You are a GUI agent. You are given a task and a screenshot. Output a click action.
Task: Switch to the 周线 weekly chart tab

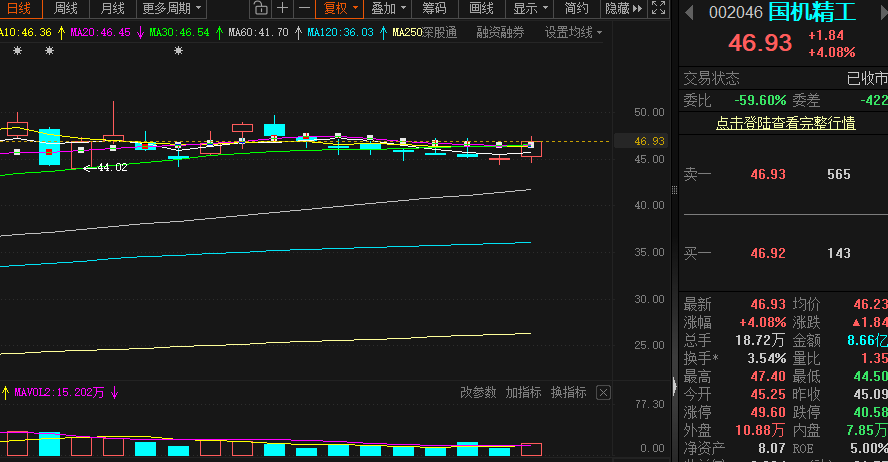point(66,8)
